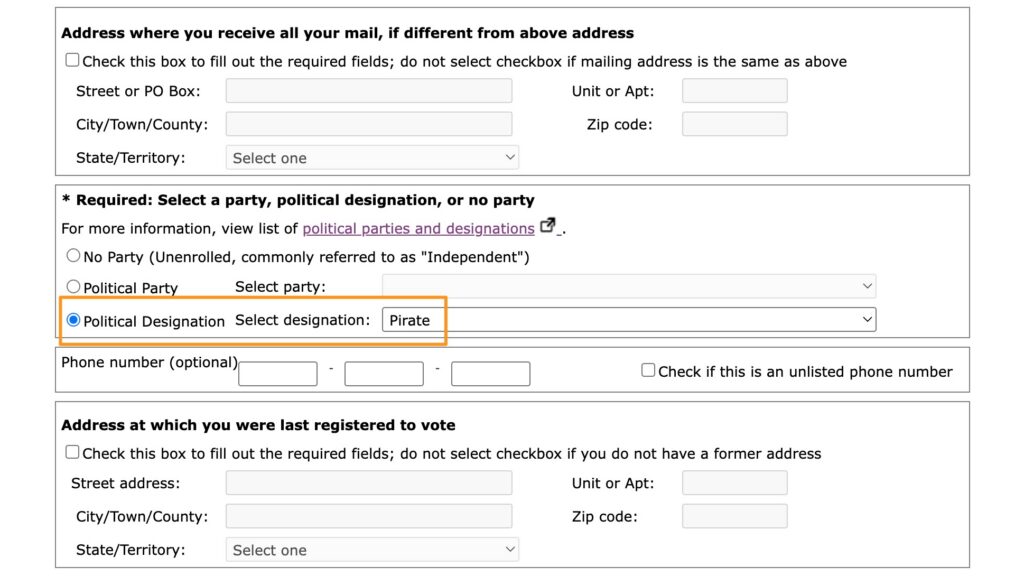Screen dimensions: 1024x576
Task: Click the first phone number box
Action: 278,374
